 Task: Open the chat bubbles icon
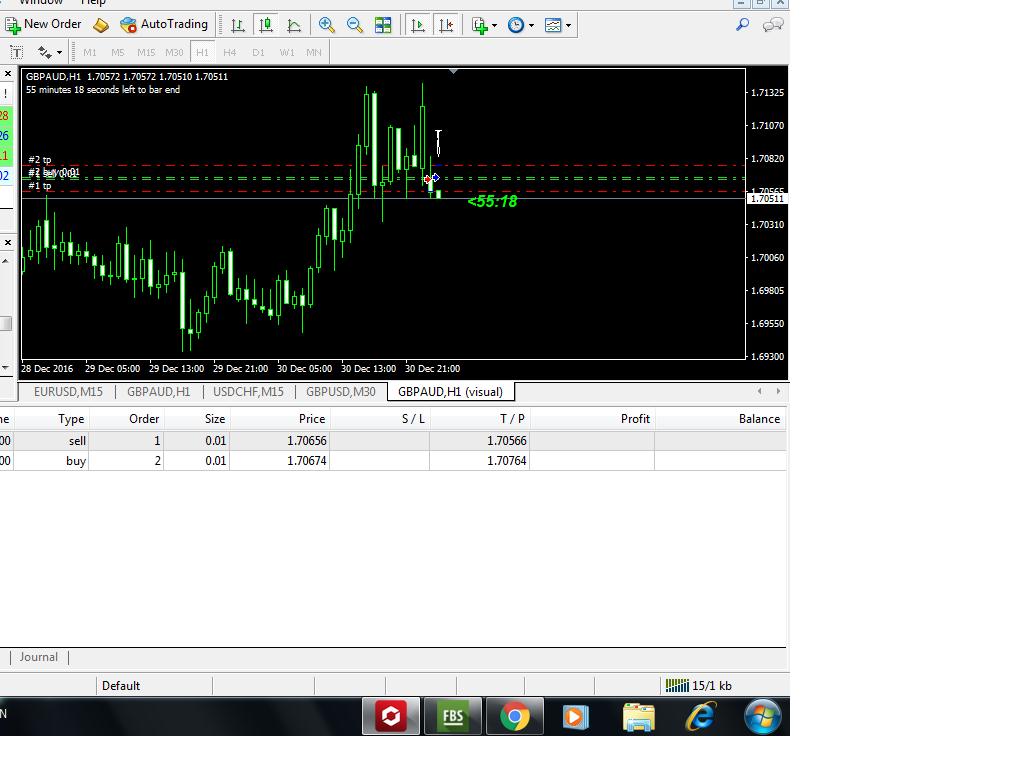[773, 25]
